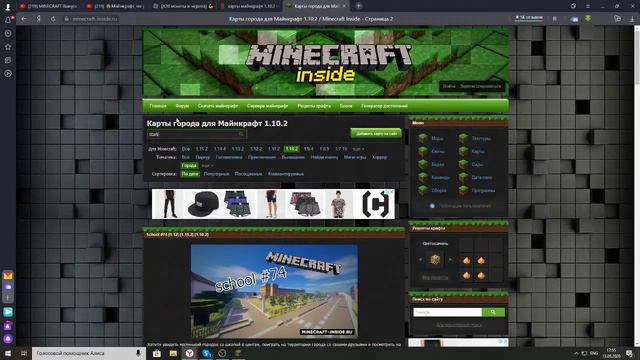Open browser notifications bell icon
Screen dimensions: 640x360
(8, 19)
